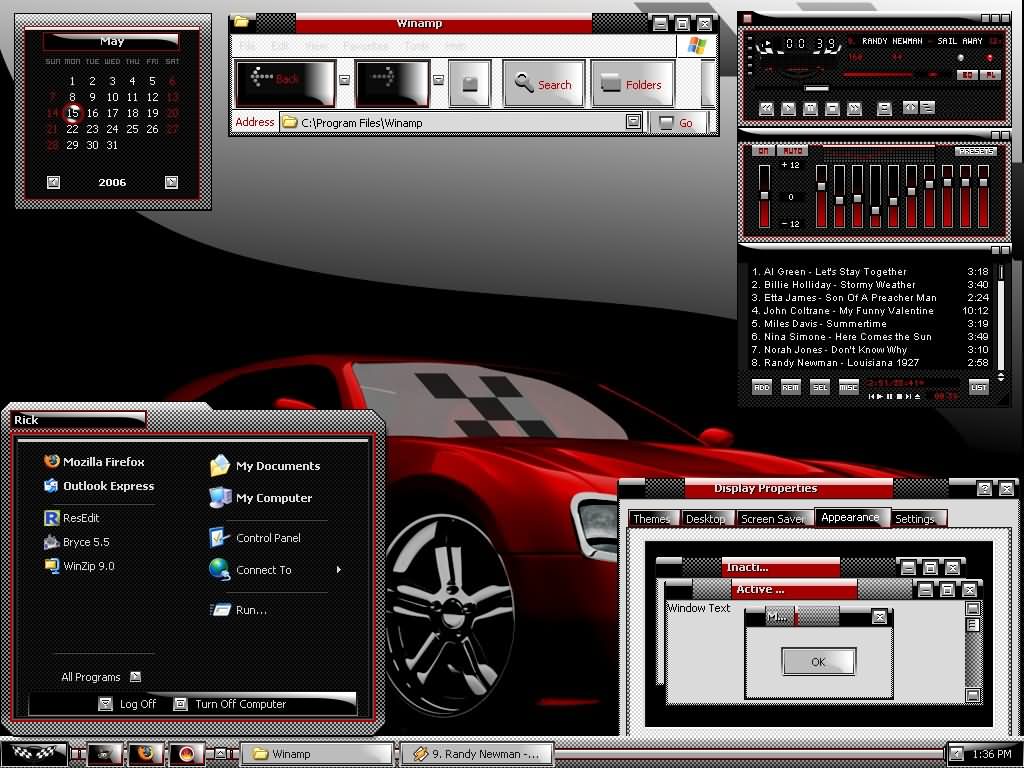Click the equalizer preamp slider
Viewport: 1024px width, 768px height.
tap(764, 196)
